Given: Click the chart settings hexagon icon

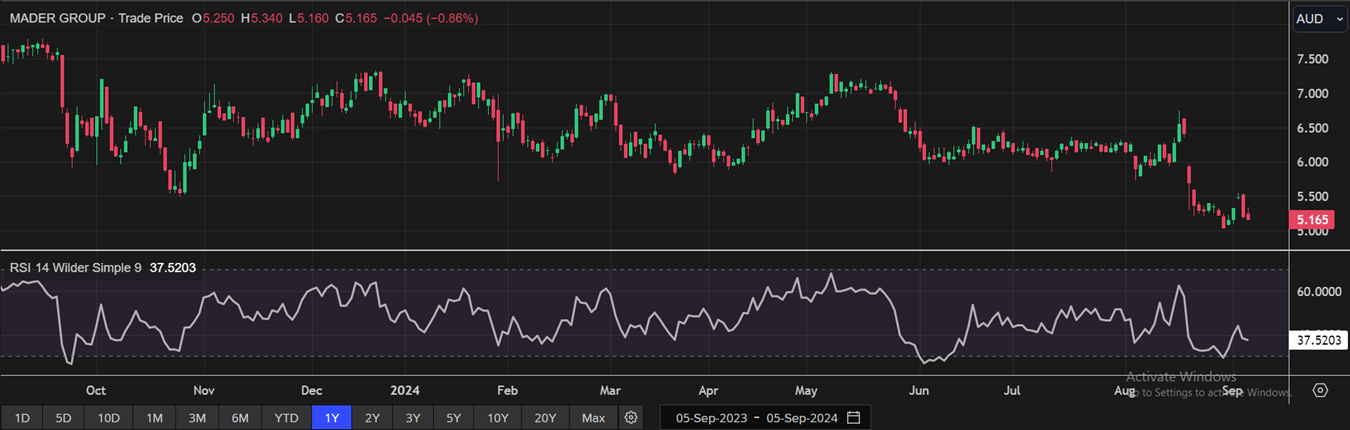Looking at the screenshot, I should (x=1320, y=390).
